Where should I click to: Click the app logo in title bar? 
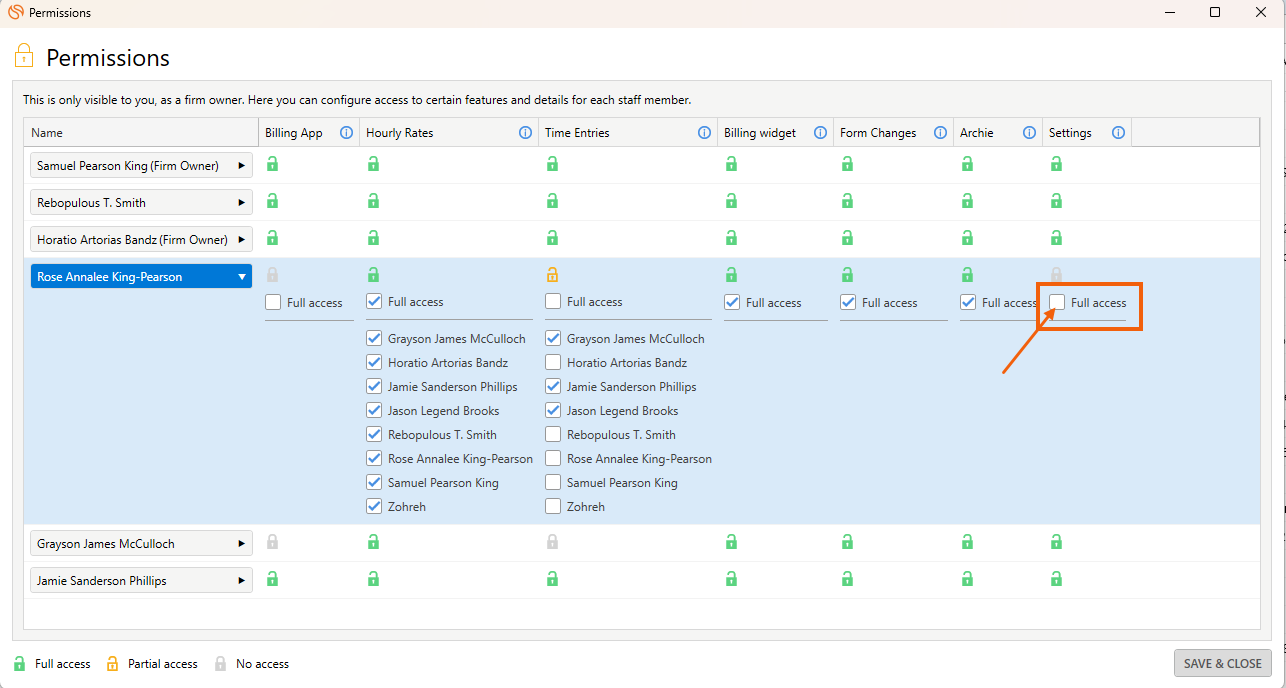pyautogui.click(x=15, y=12)
